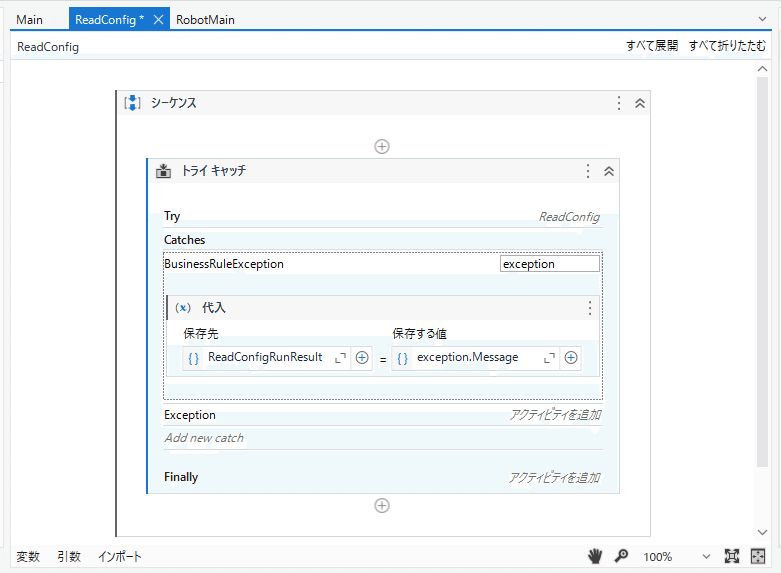781x573 pixels.
Task: Click the scrollbar up arrow
Action: (x=762, y=69)
